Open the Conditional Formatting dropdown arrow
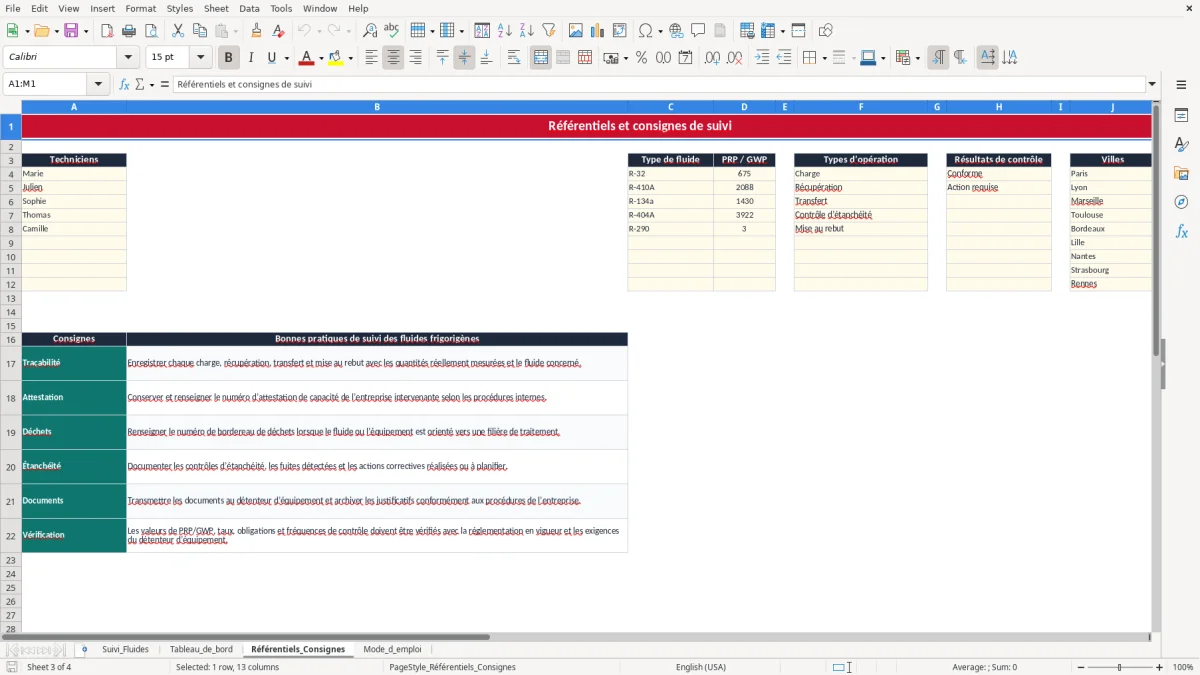1200x675 pixels. tap(917, 58)
